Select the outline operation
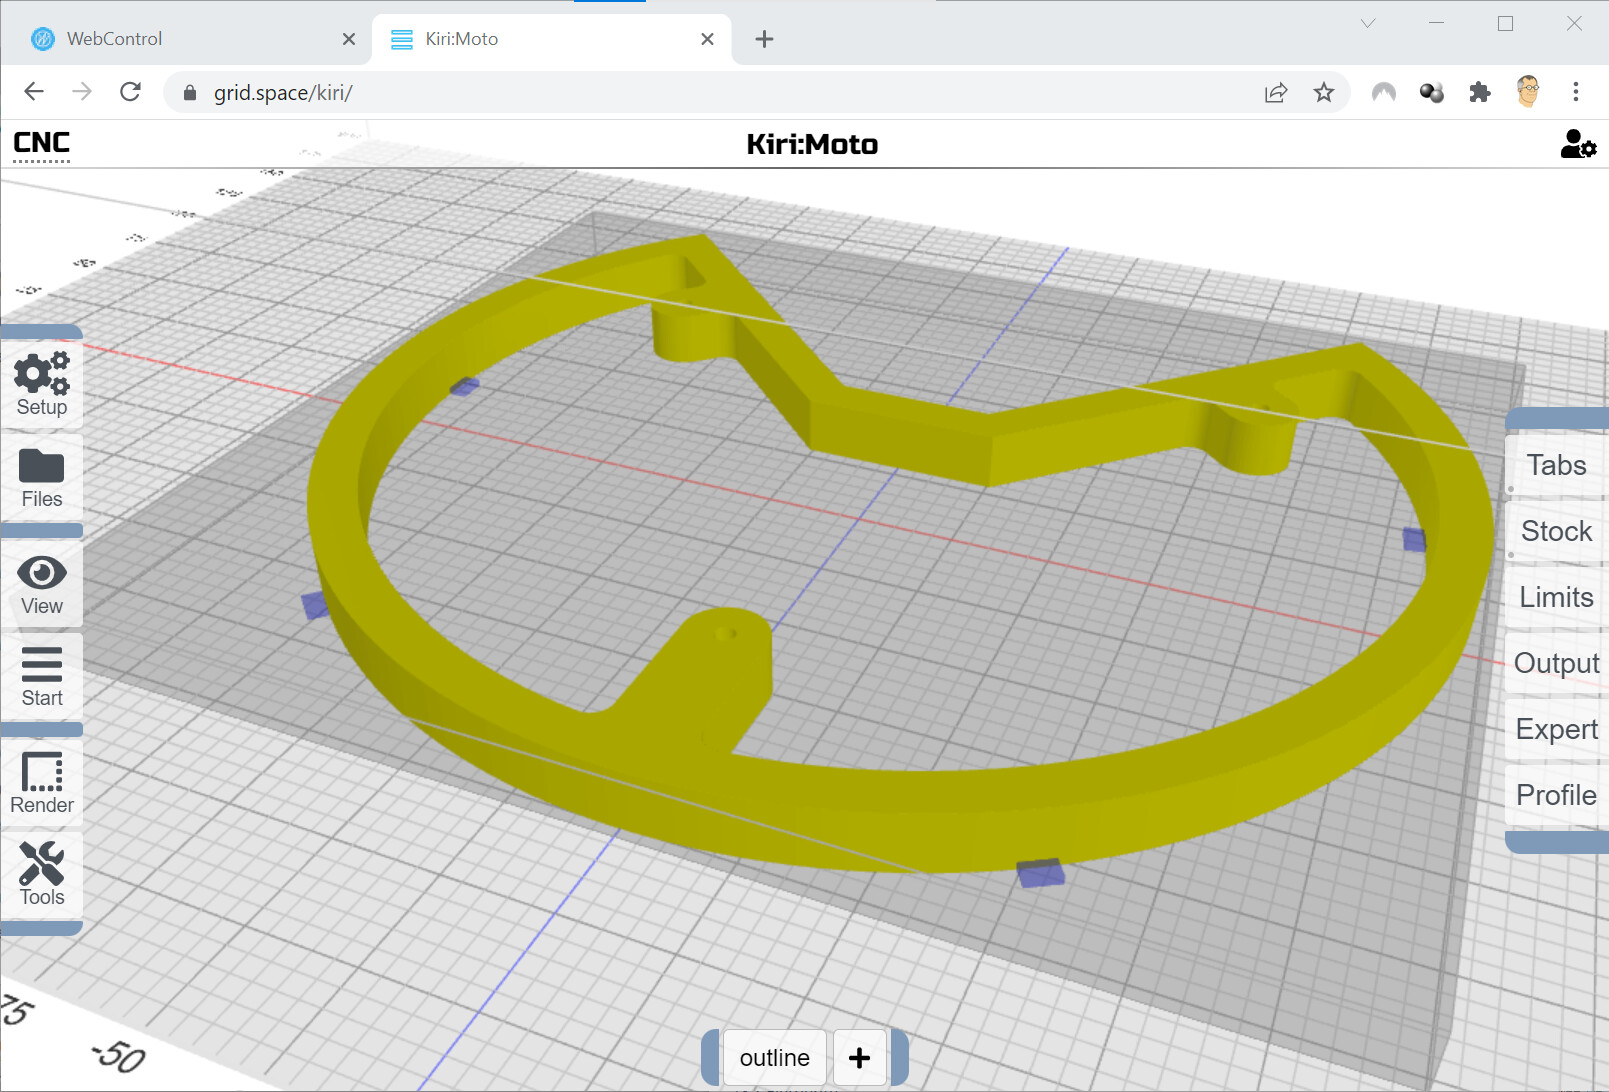1609x1092 pixels. coord(774,1057)
